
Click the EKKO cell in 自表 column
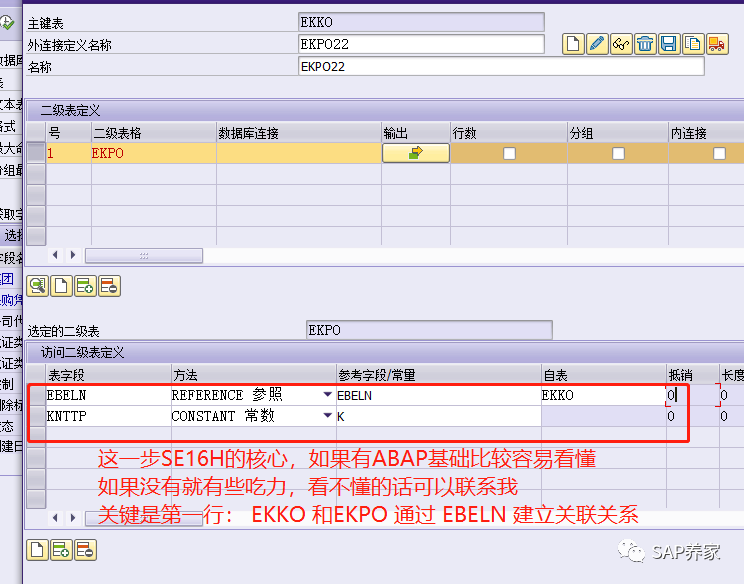click(x=604, y=395)
